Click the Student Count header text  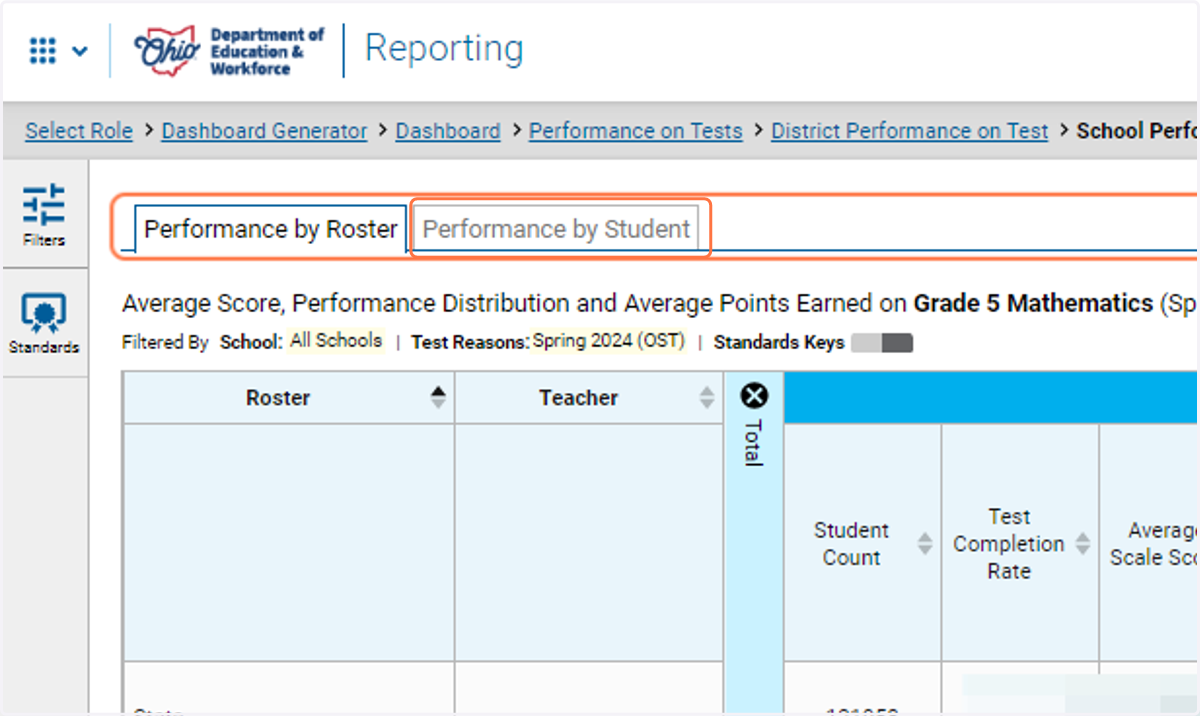(851, 544)
